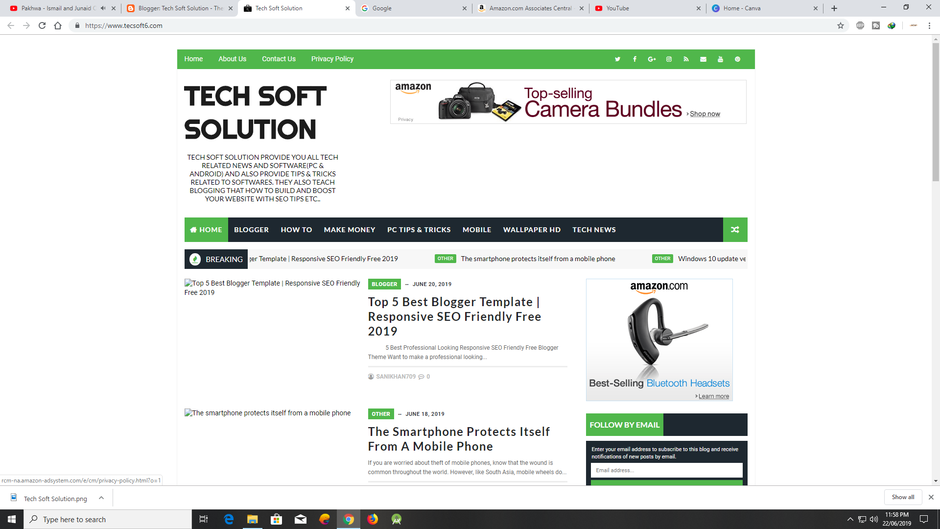
Task: Open the Twitter icon in the top bar
Action: point(617,59)
